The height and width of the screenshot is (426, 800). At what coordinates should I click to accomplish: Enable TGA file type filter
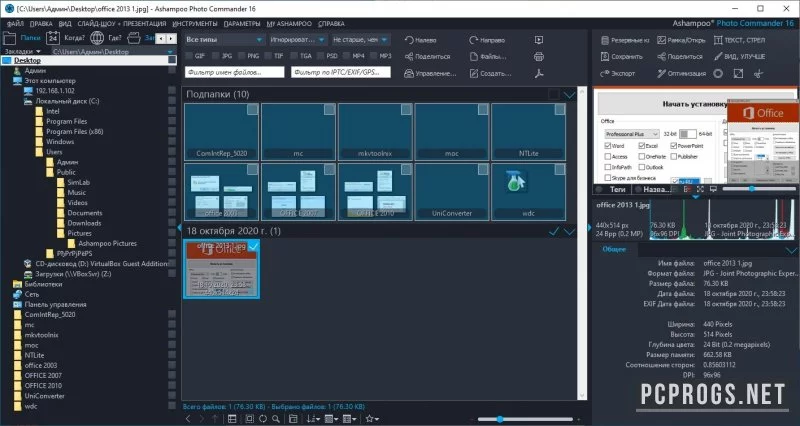click(294, 56)
